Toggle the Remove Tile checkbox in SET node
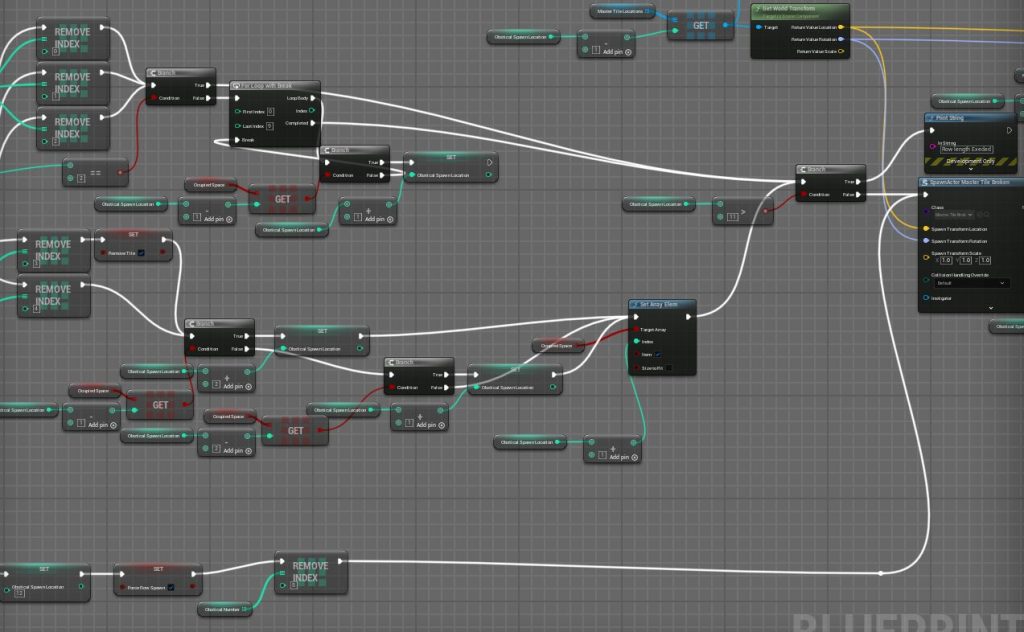1024x632 pixels. (141, 253)
